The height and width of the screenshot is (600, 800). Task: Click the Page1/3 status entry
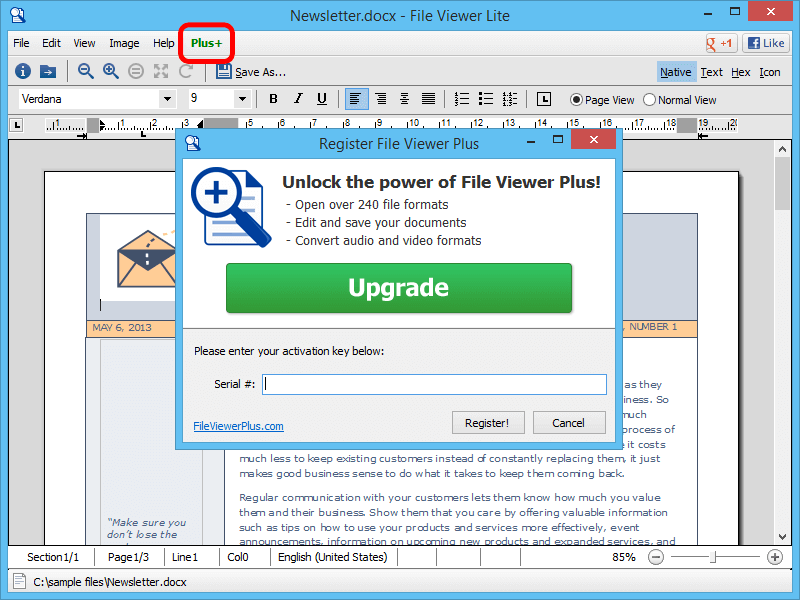click(x=128, y=557)
